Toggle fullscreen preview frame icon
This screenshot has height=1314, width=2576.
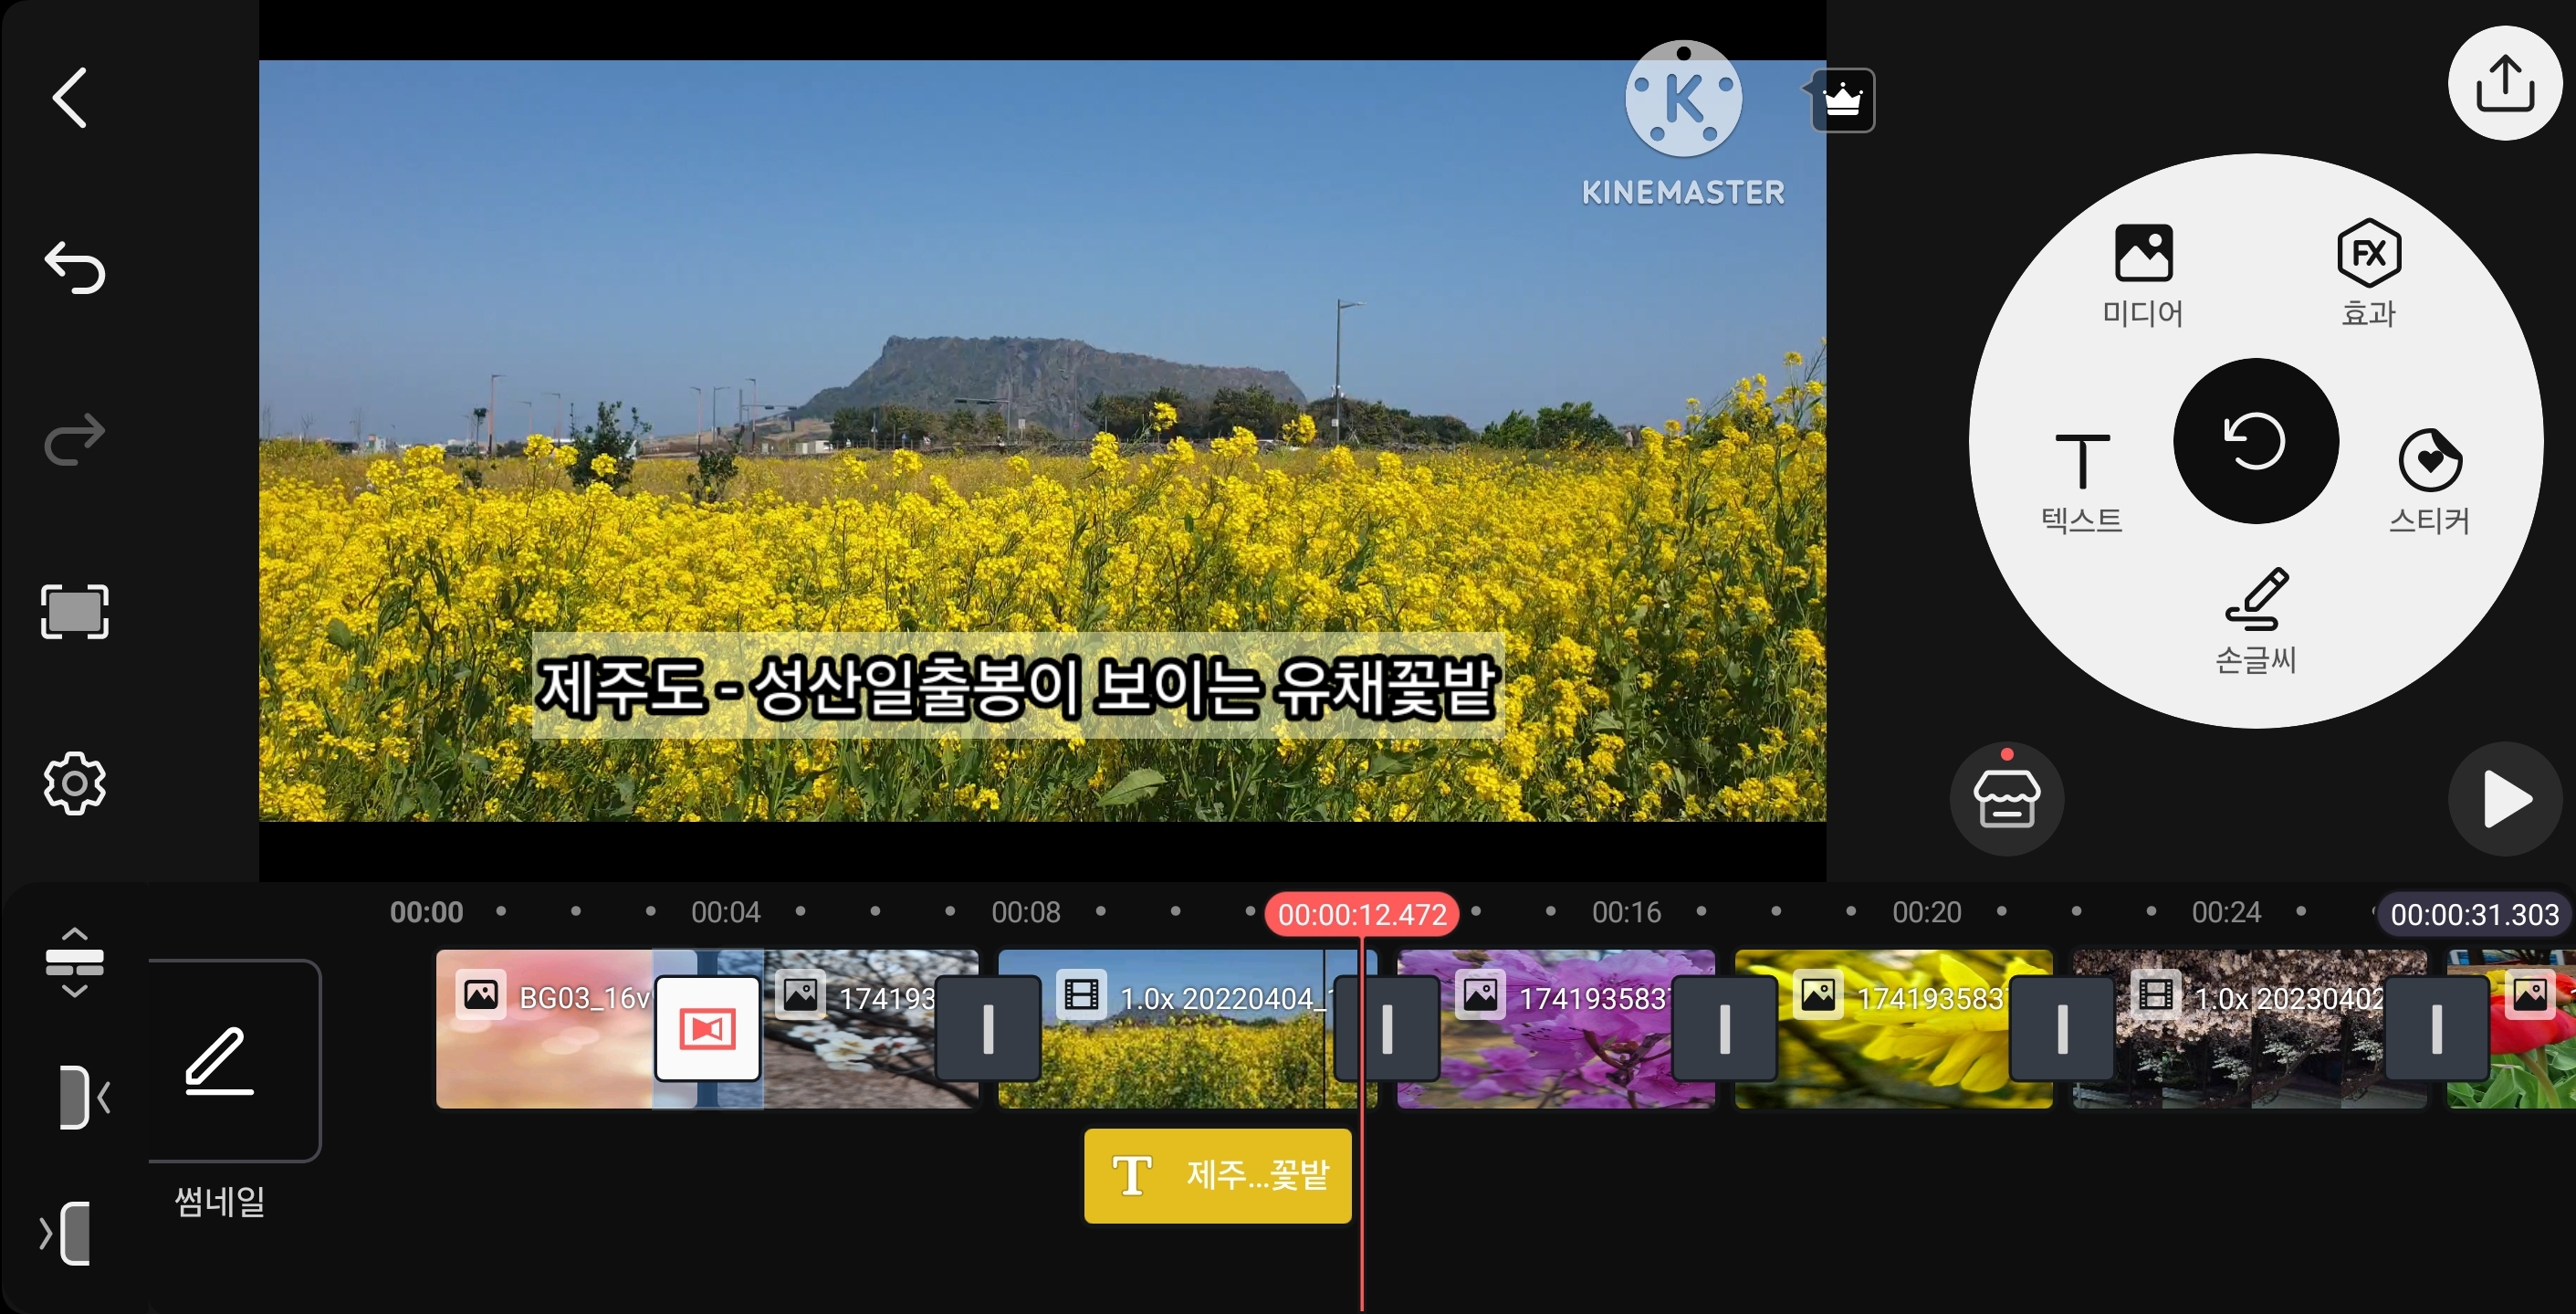(x=75, y=611)
